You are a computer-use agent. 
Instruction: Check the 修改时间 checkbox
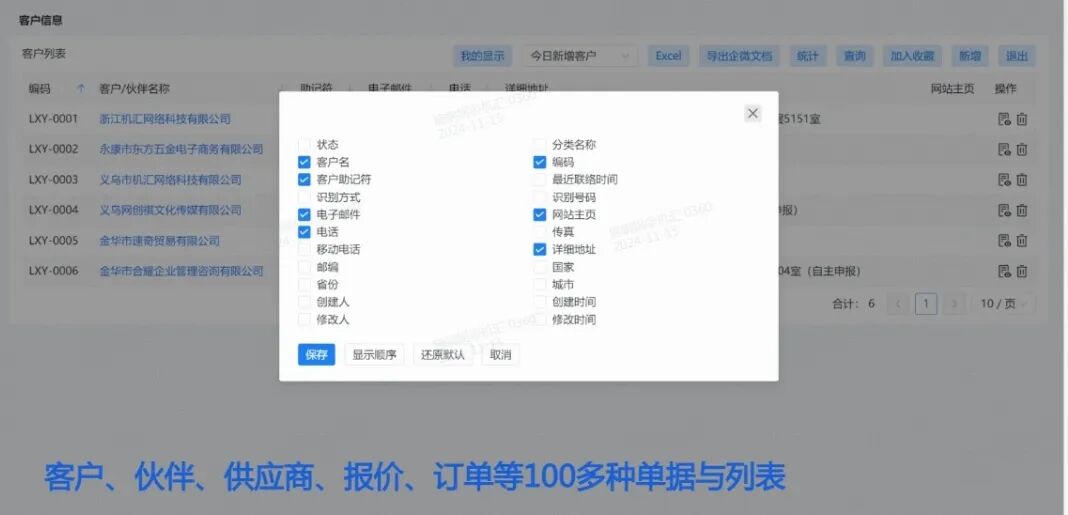click(x=539, y=319)
